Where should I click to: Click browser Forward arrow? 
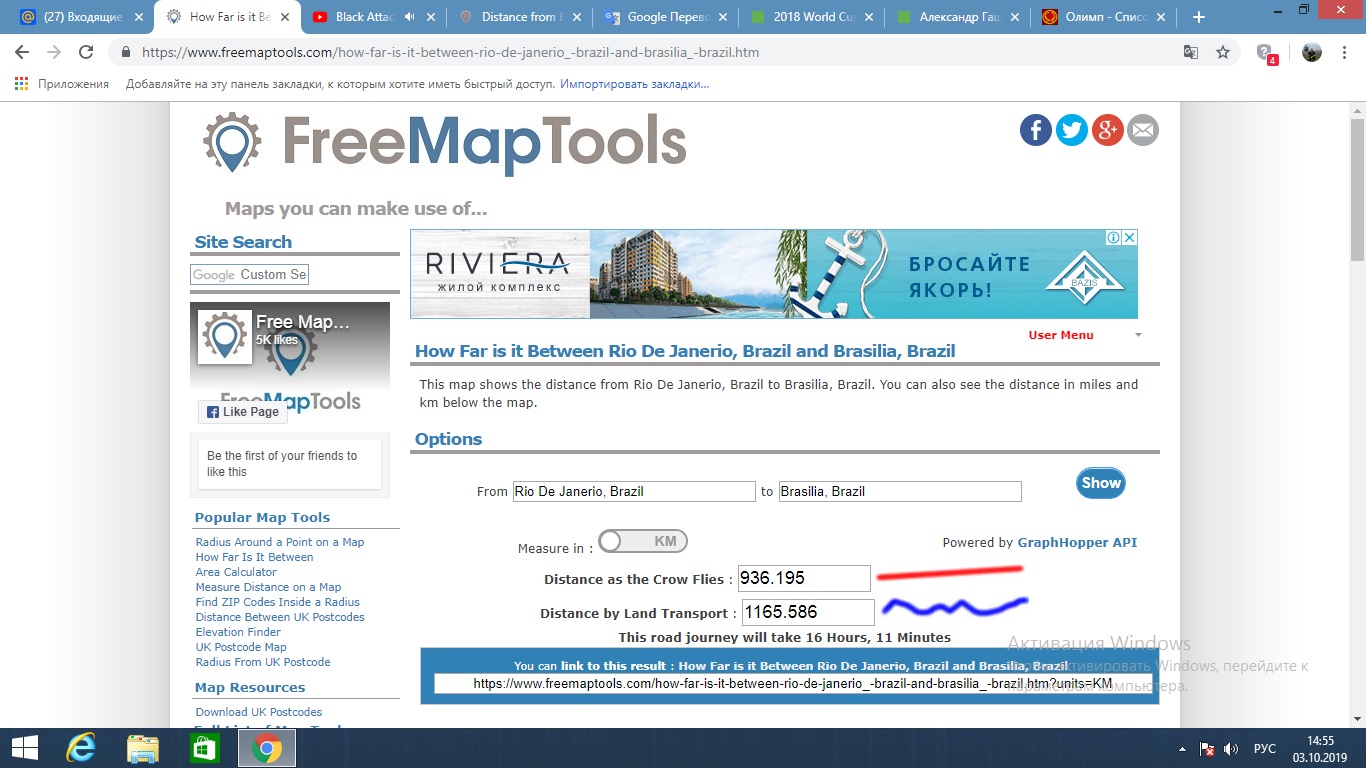pos(54,52)
